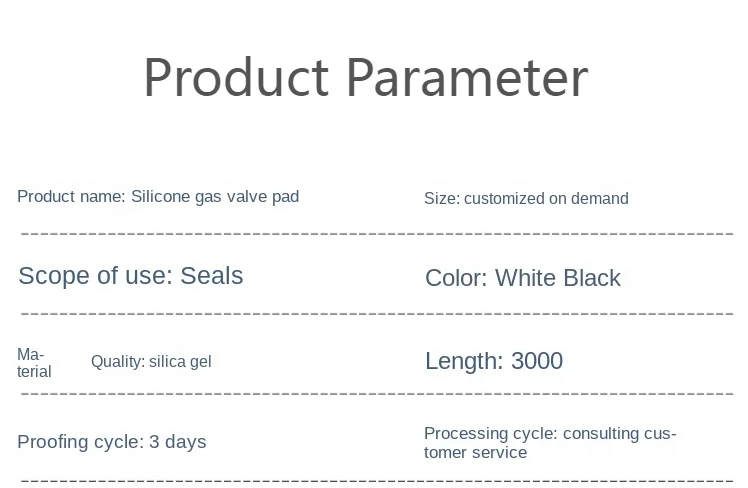The width and height of the screenshot is (748, 488).
Task: Click the "Size:" label
Action: pos(441,198)
